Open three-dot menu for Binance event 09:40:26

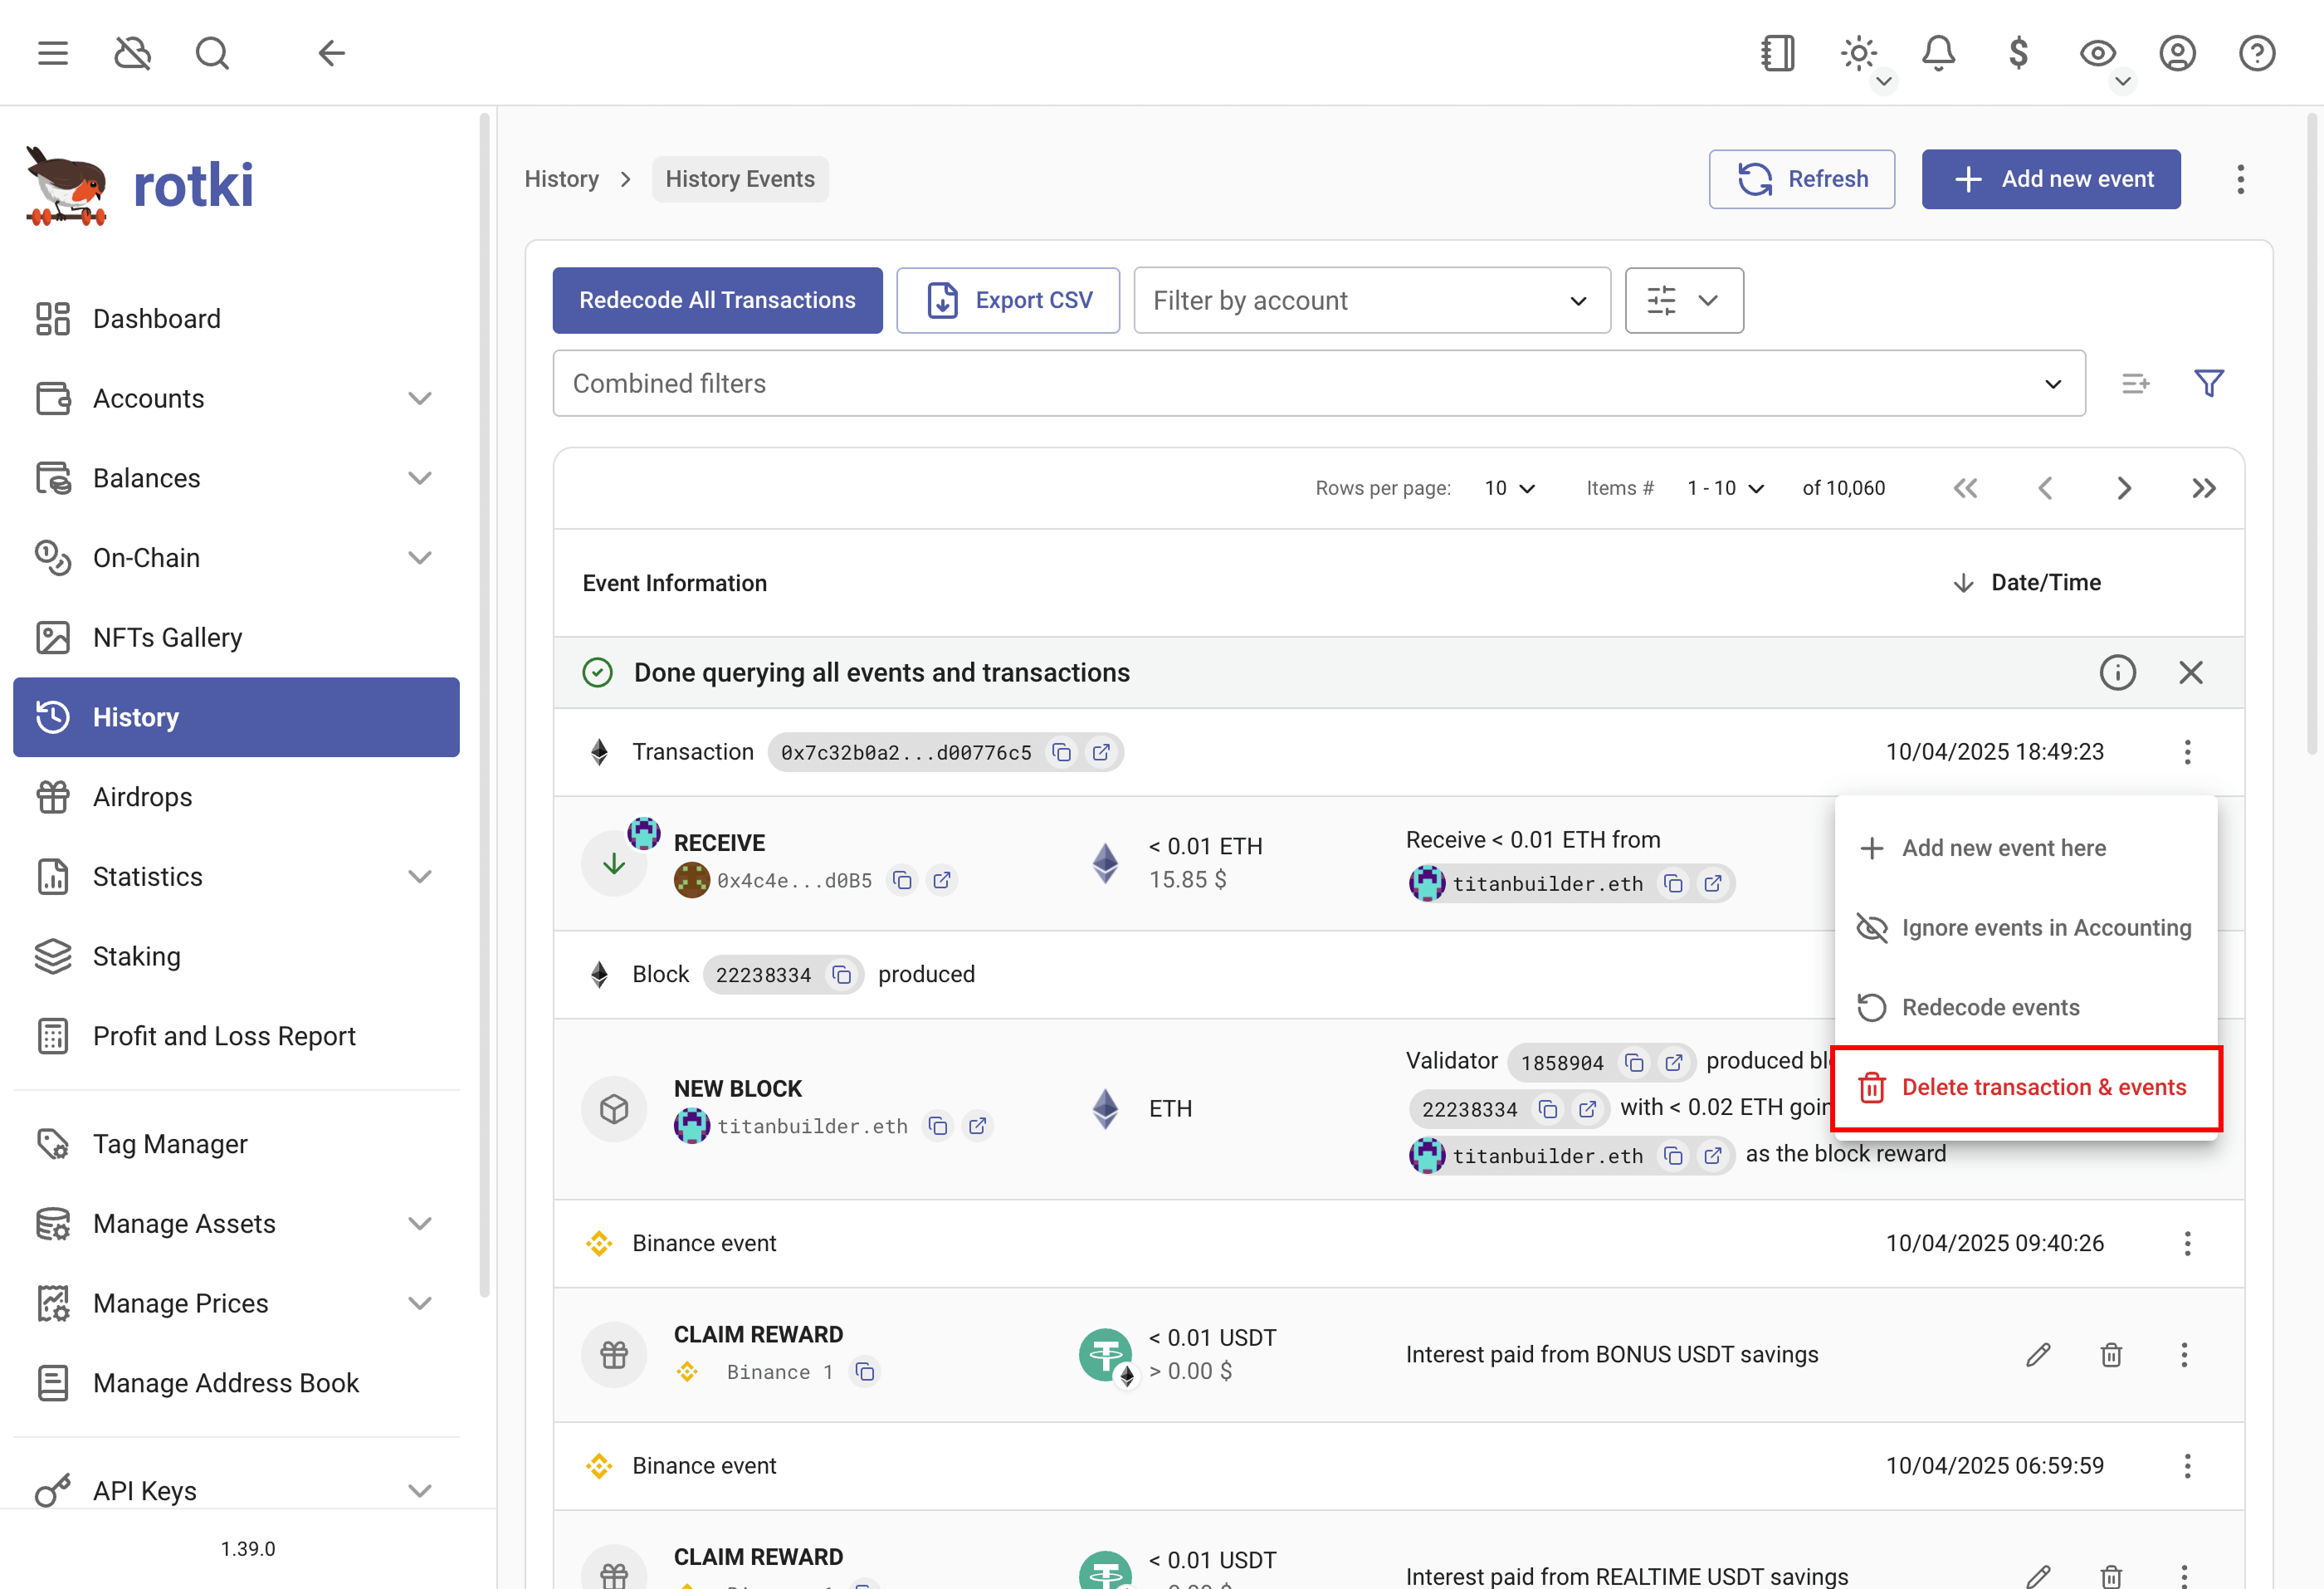pyautogui.click(x=2187, y=1244)
